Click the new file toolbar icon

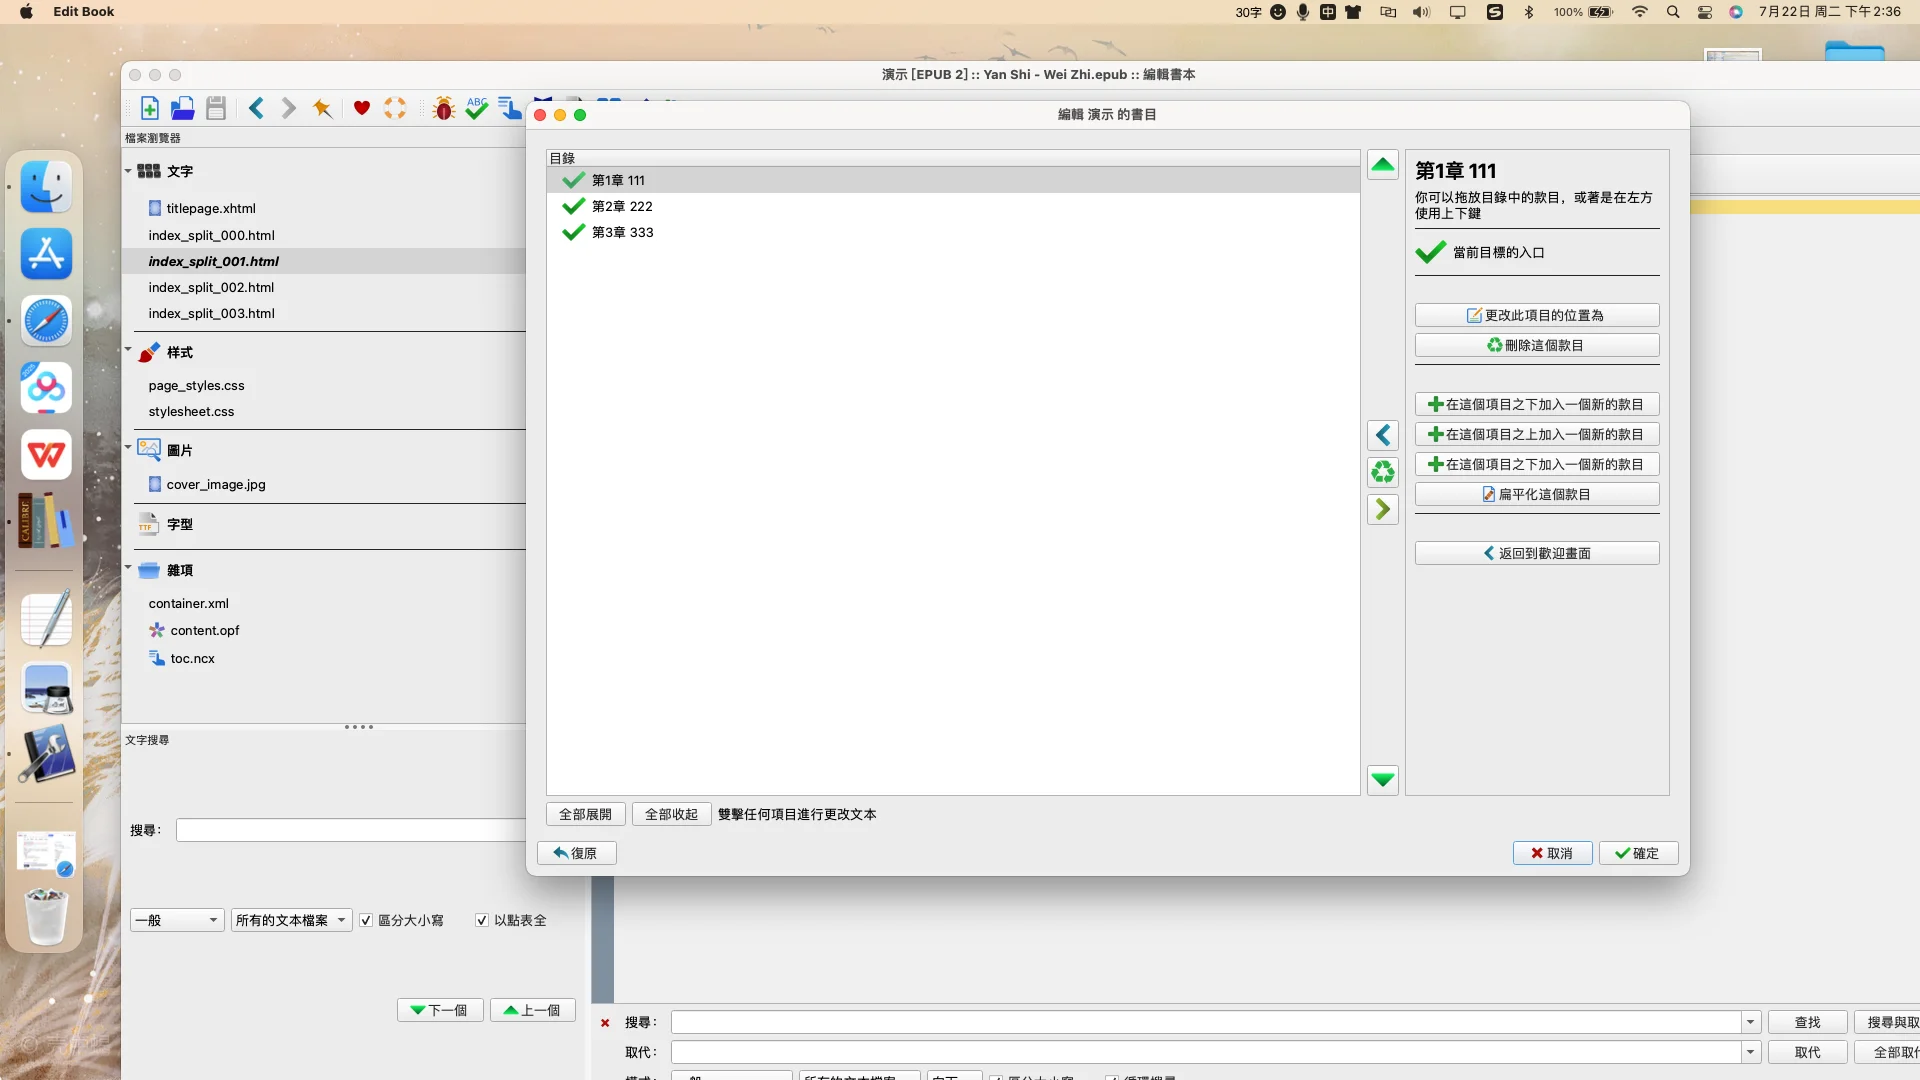click(x=150, y=108)
